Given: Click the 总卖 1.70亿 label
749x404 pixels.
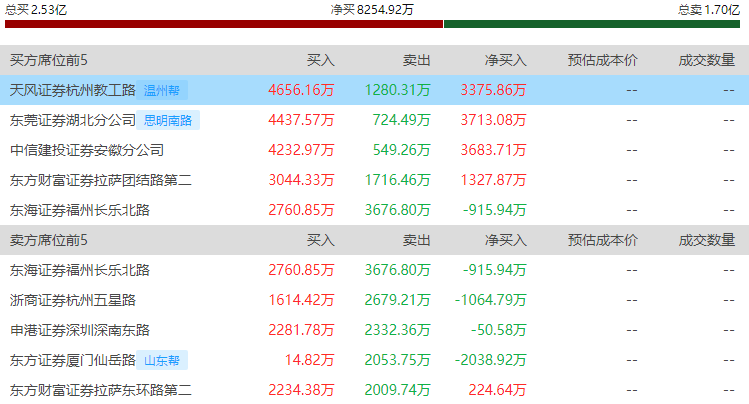Looking at the screenshot, I should [x=709, y=10].
